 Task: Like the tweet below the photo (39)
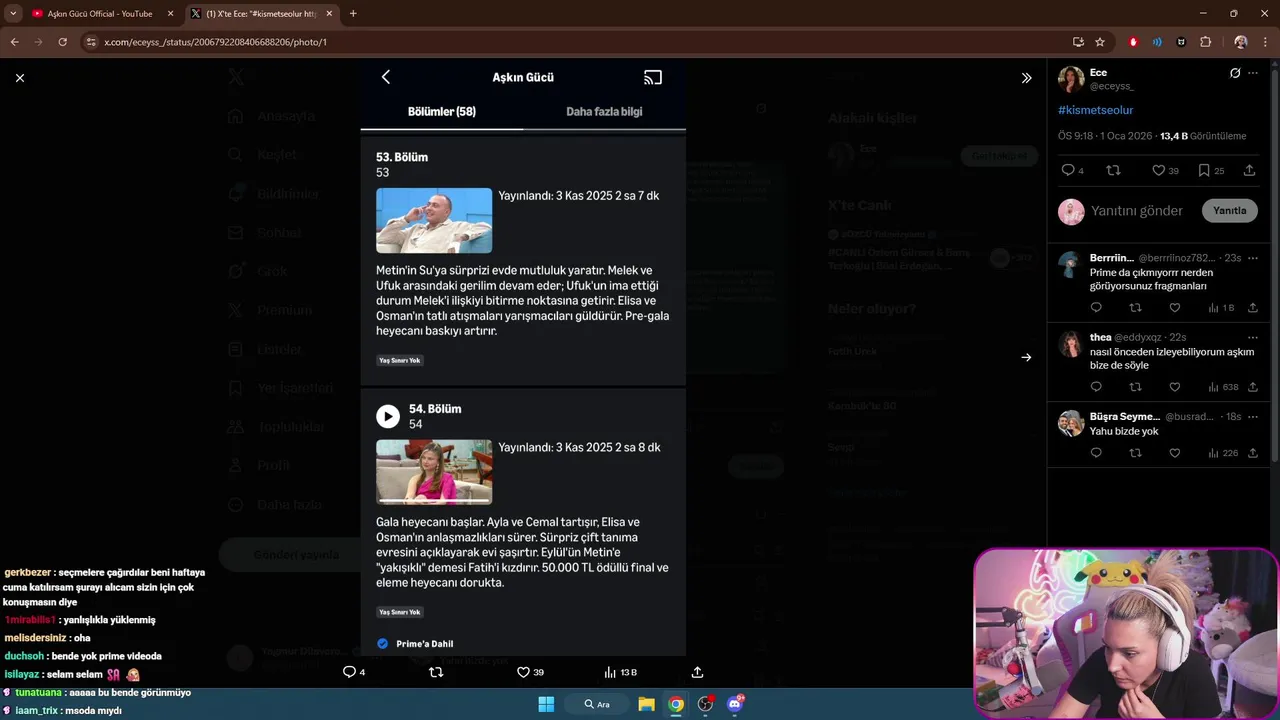530,672
